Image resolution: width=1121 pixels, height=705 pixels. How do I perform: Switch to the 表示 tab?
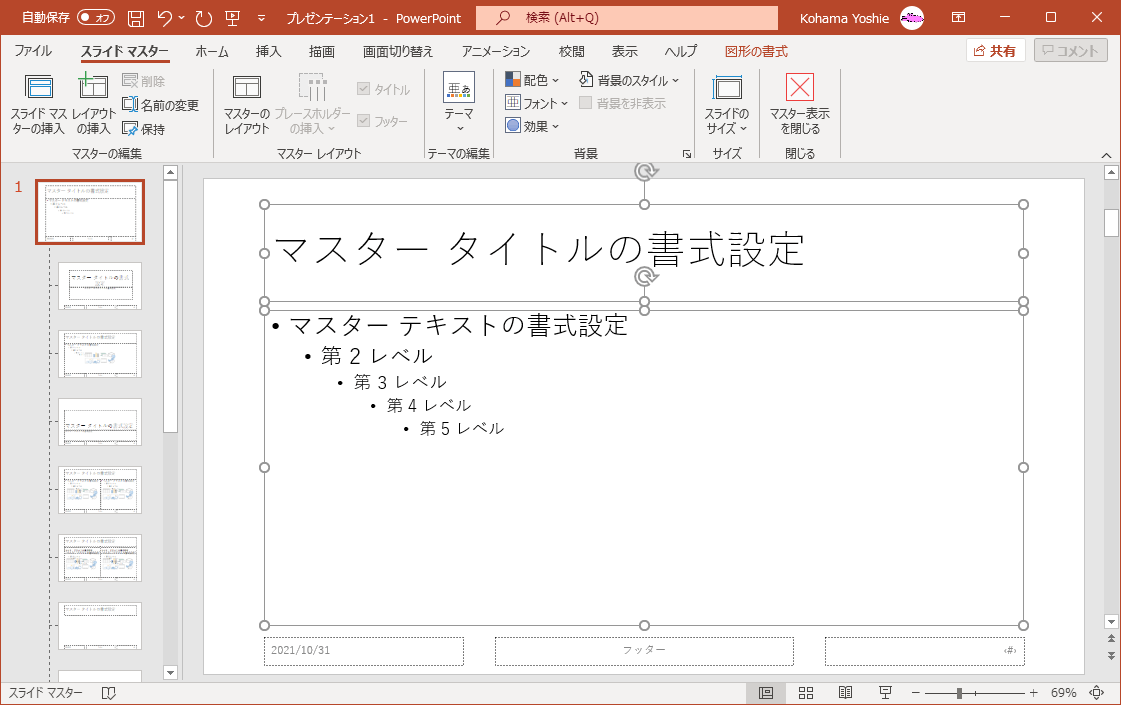tap(624, 51)
